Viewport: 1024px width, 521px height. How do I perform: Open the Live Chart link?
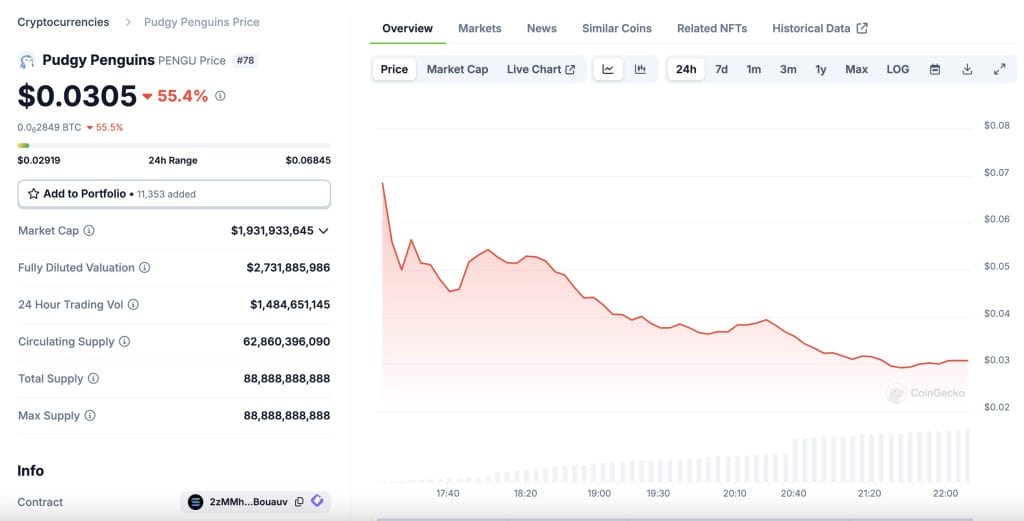541,69
